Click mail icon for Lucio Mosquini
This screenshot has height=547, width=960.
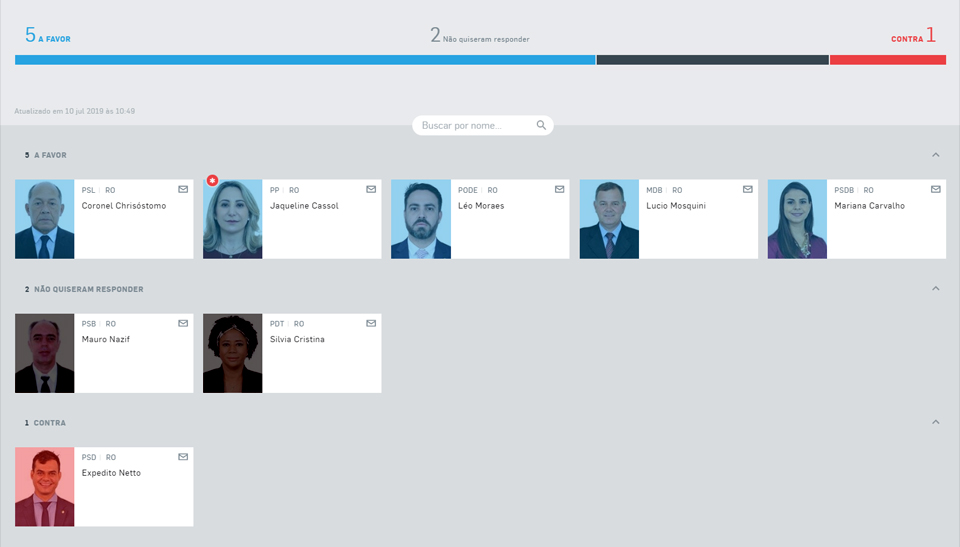[748, 189]
